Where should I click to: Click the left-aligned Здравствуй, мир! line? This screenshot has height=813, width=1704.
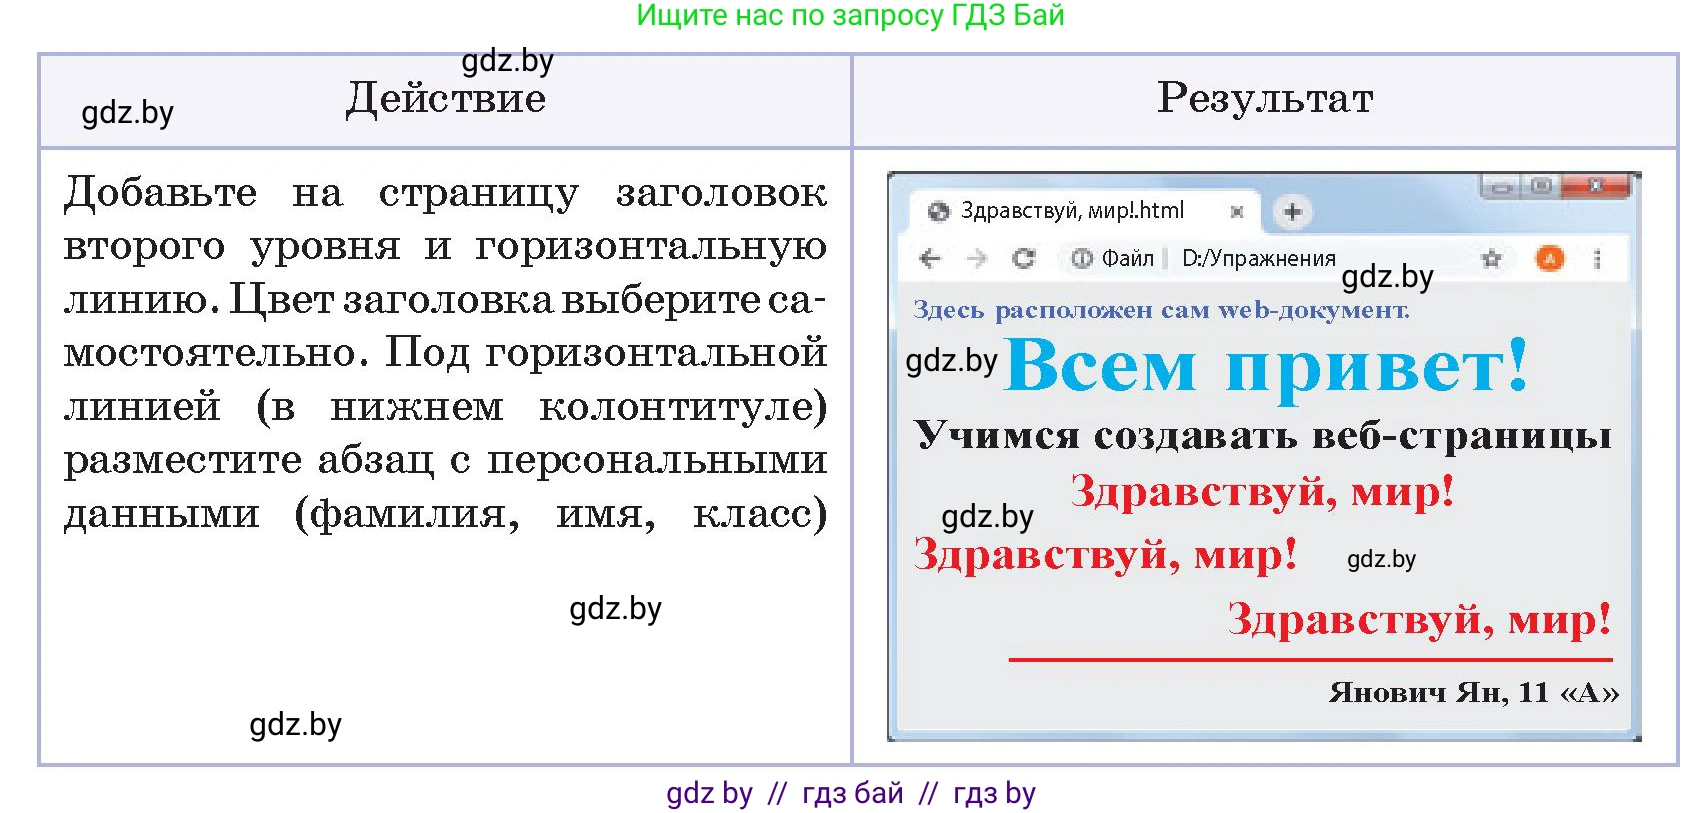(x=1105, y=554)
